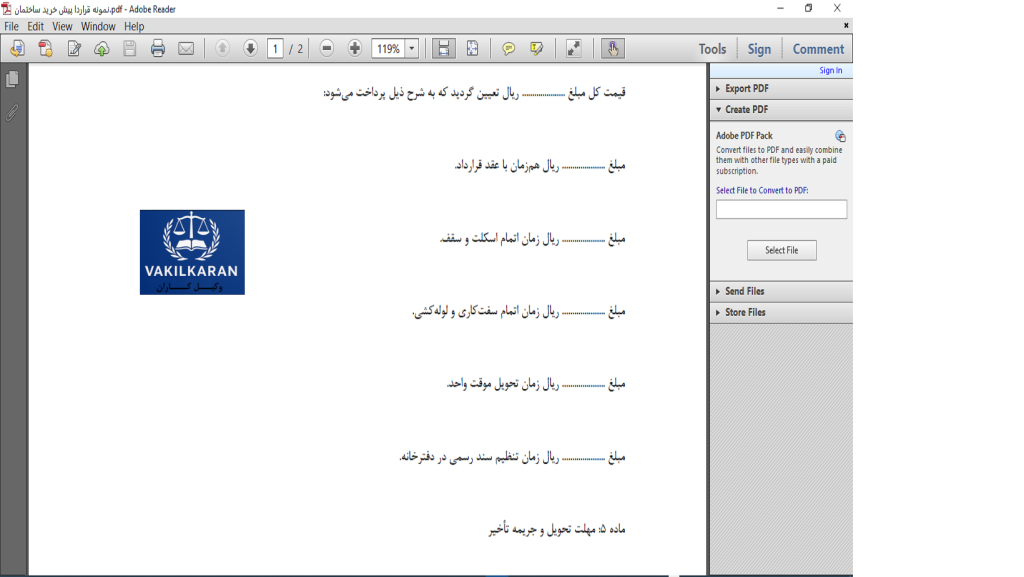Show page thumbnails panel

click(12, 79)
